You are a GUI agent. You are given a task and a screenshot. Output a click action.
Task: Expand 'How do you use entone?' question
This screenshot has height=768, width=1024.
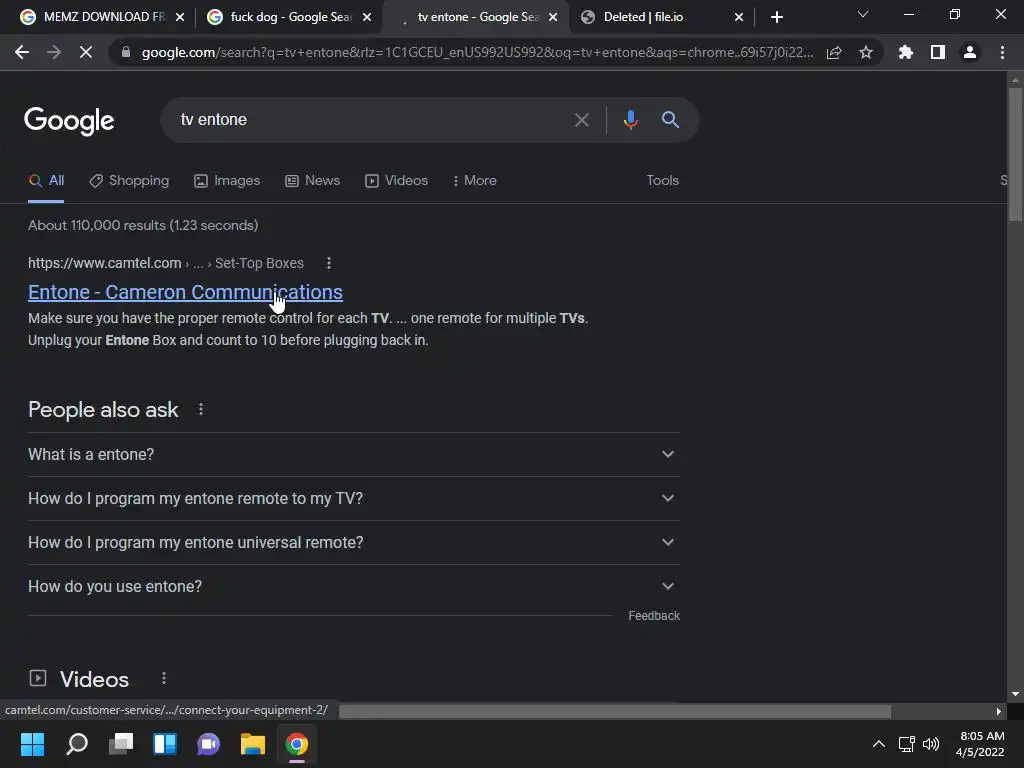click(353, 586)
